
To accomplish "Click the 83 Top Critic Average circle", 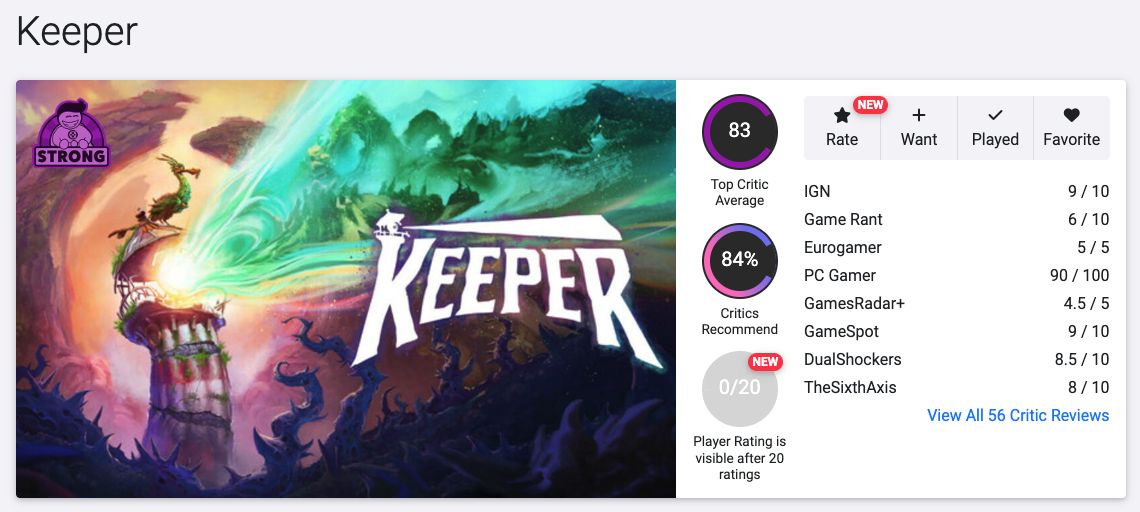I will 739,131.
